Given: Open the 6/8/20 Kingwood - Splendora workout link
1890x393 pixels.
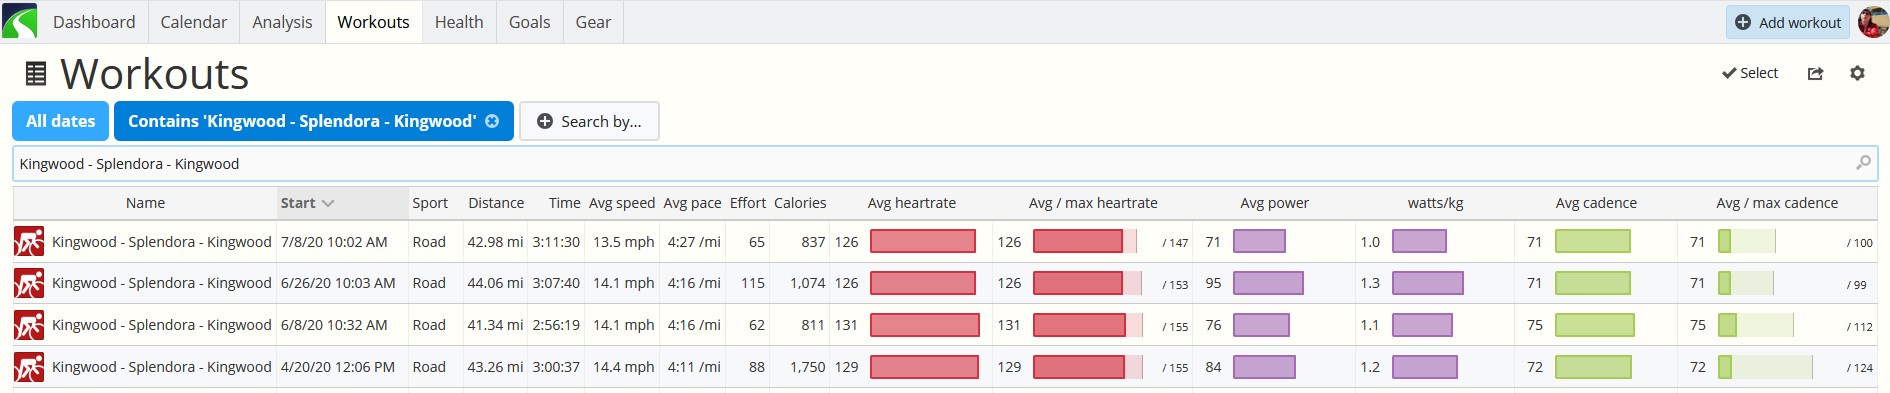Looking at the screenshot, I should click(x=161, y=325).
